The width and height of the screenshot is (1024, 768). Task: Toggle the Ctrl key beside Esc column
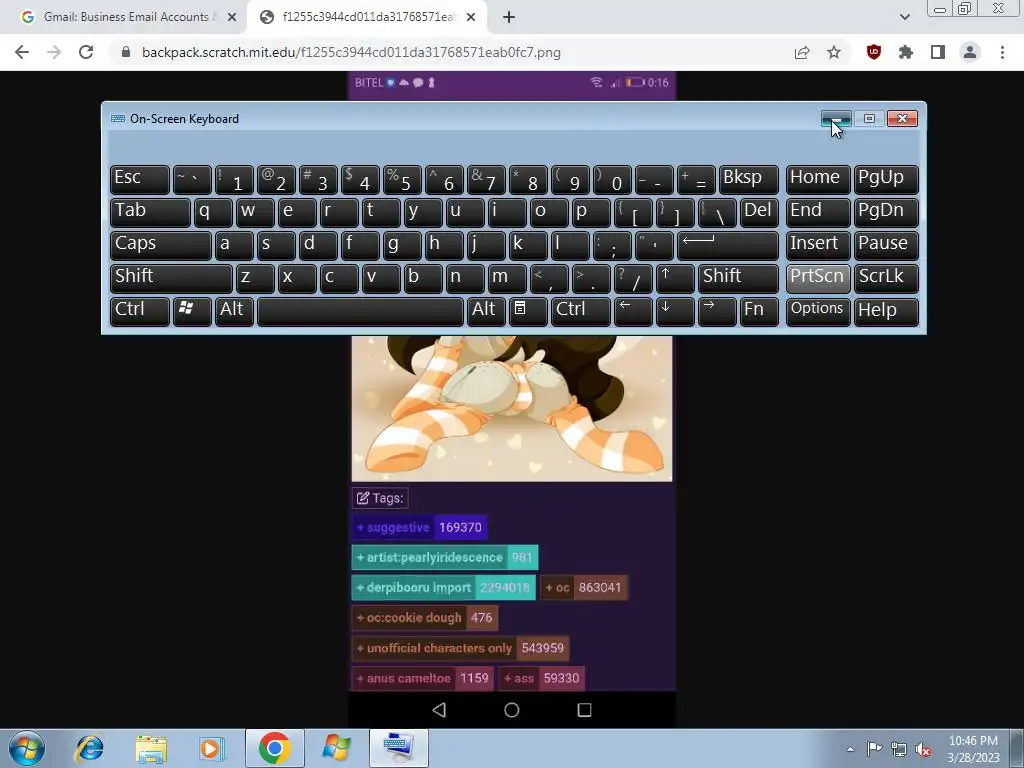click(140, 311)
